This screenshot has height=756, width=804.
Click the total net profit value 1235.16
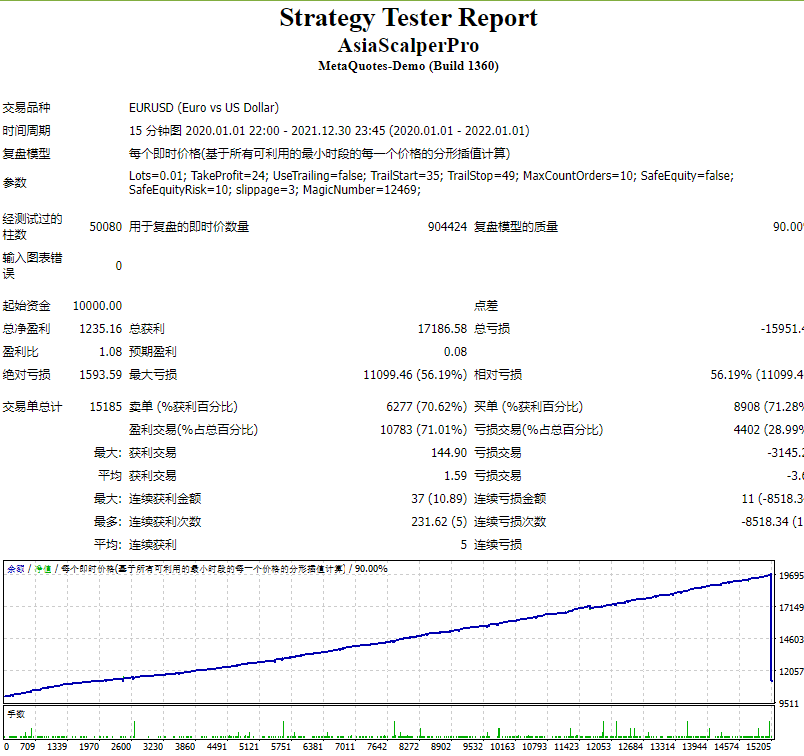pyautogui.click(x=100, y=329)
